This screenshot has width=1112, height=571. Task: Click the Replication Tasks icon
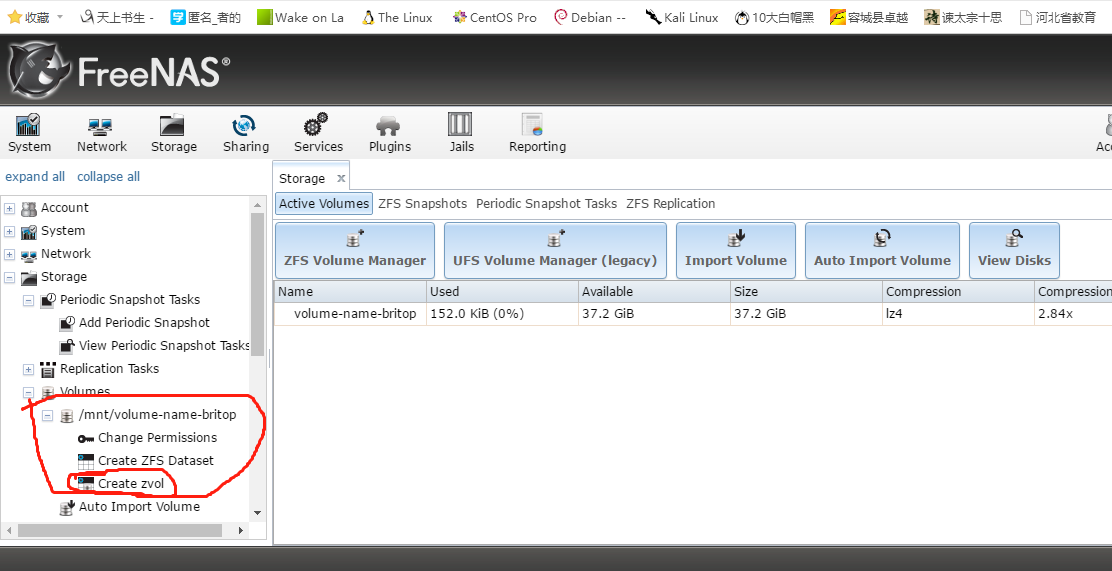pyautogui.click(x=48, y=370)
